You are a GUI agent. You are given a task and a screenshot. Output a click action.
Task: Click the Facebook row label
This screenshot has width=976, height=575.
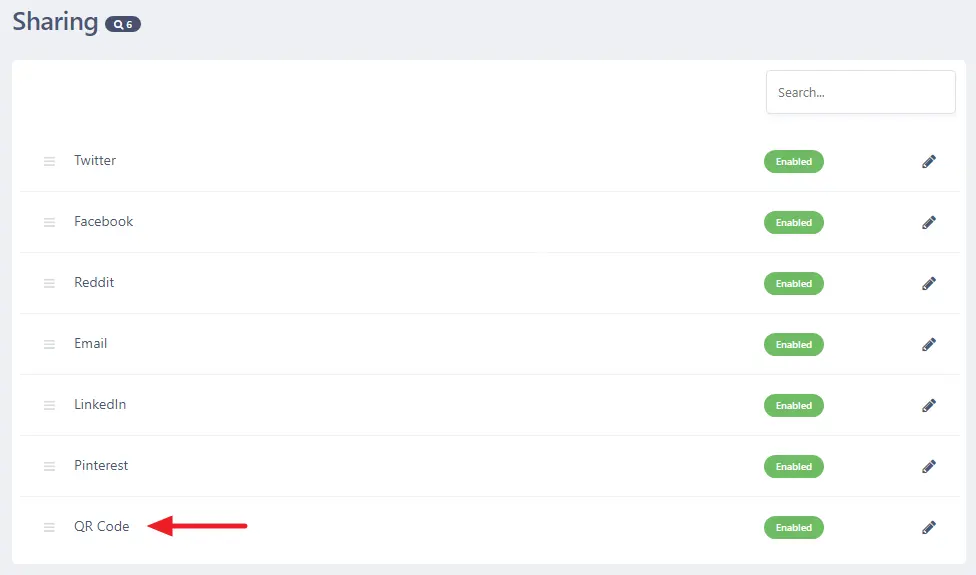(103, 221)
